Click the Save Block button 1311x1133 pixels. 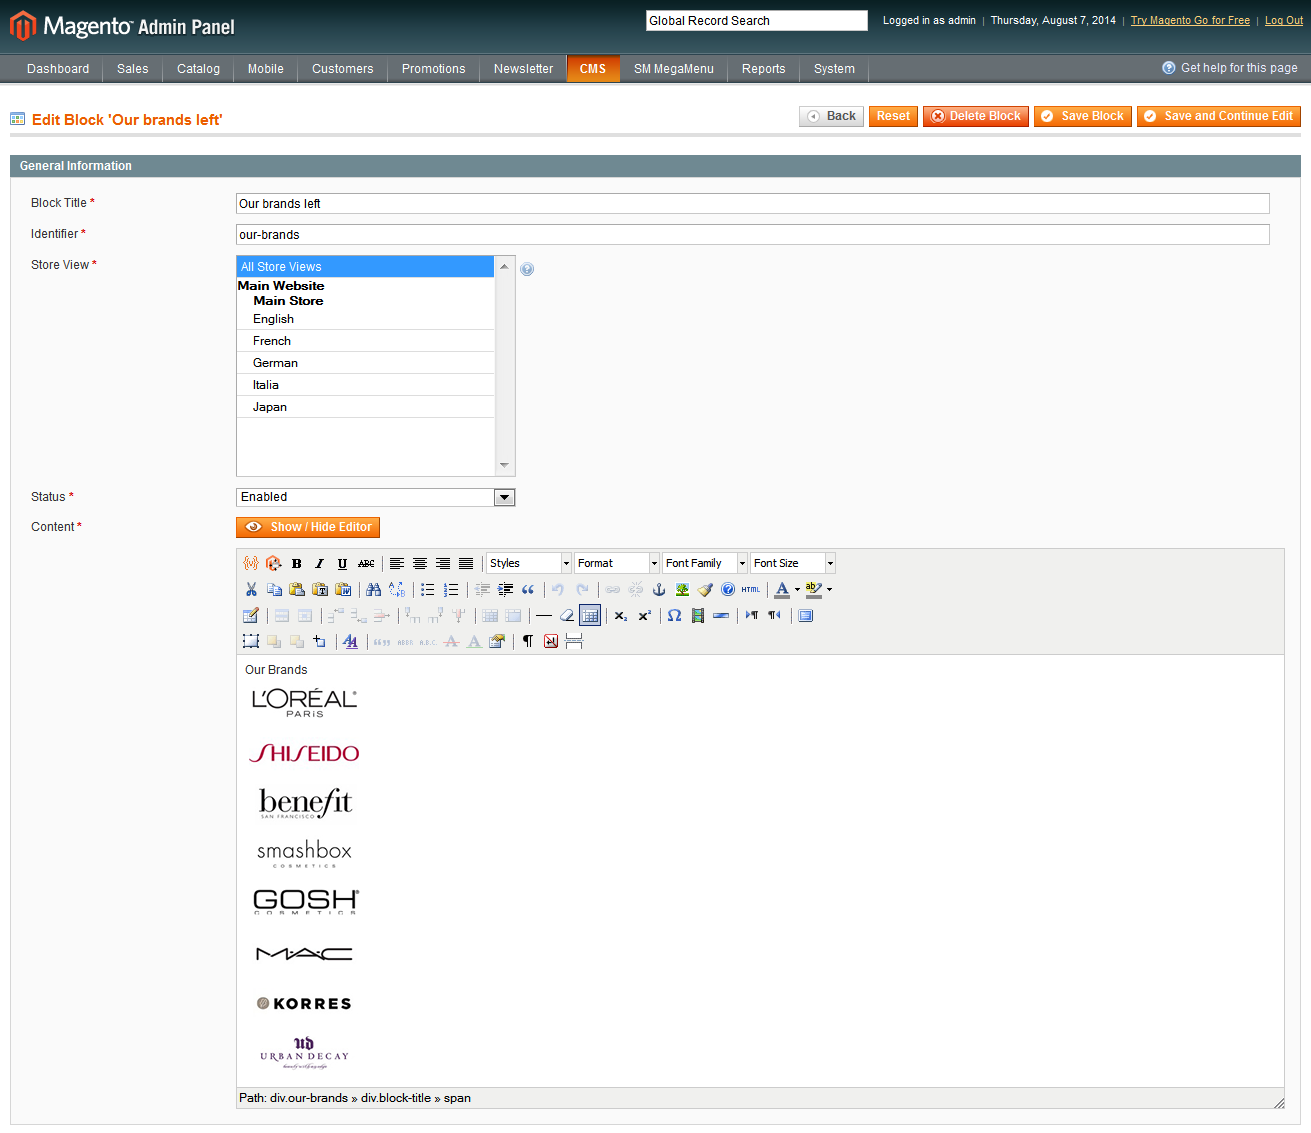coord(1083,116)
